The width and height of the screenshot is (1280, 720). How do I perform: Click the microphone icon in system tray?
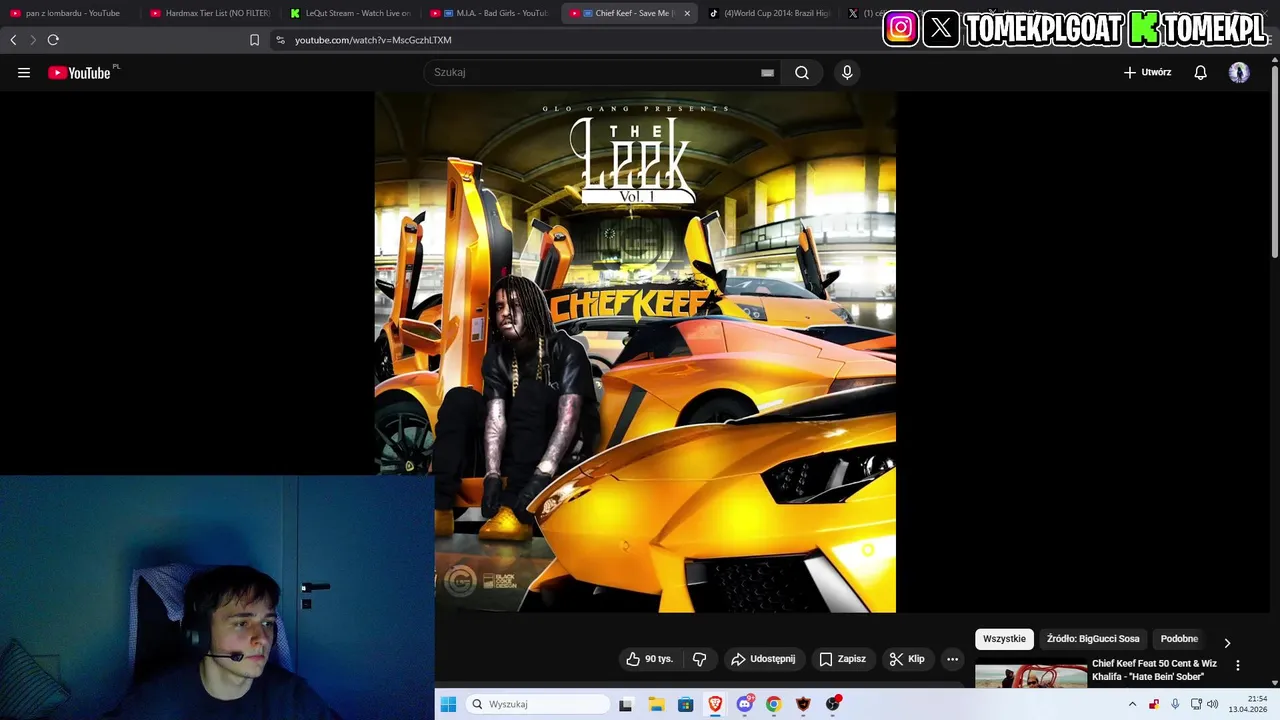[x=1175, y=704]
